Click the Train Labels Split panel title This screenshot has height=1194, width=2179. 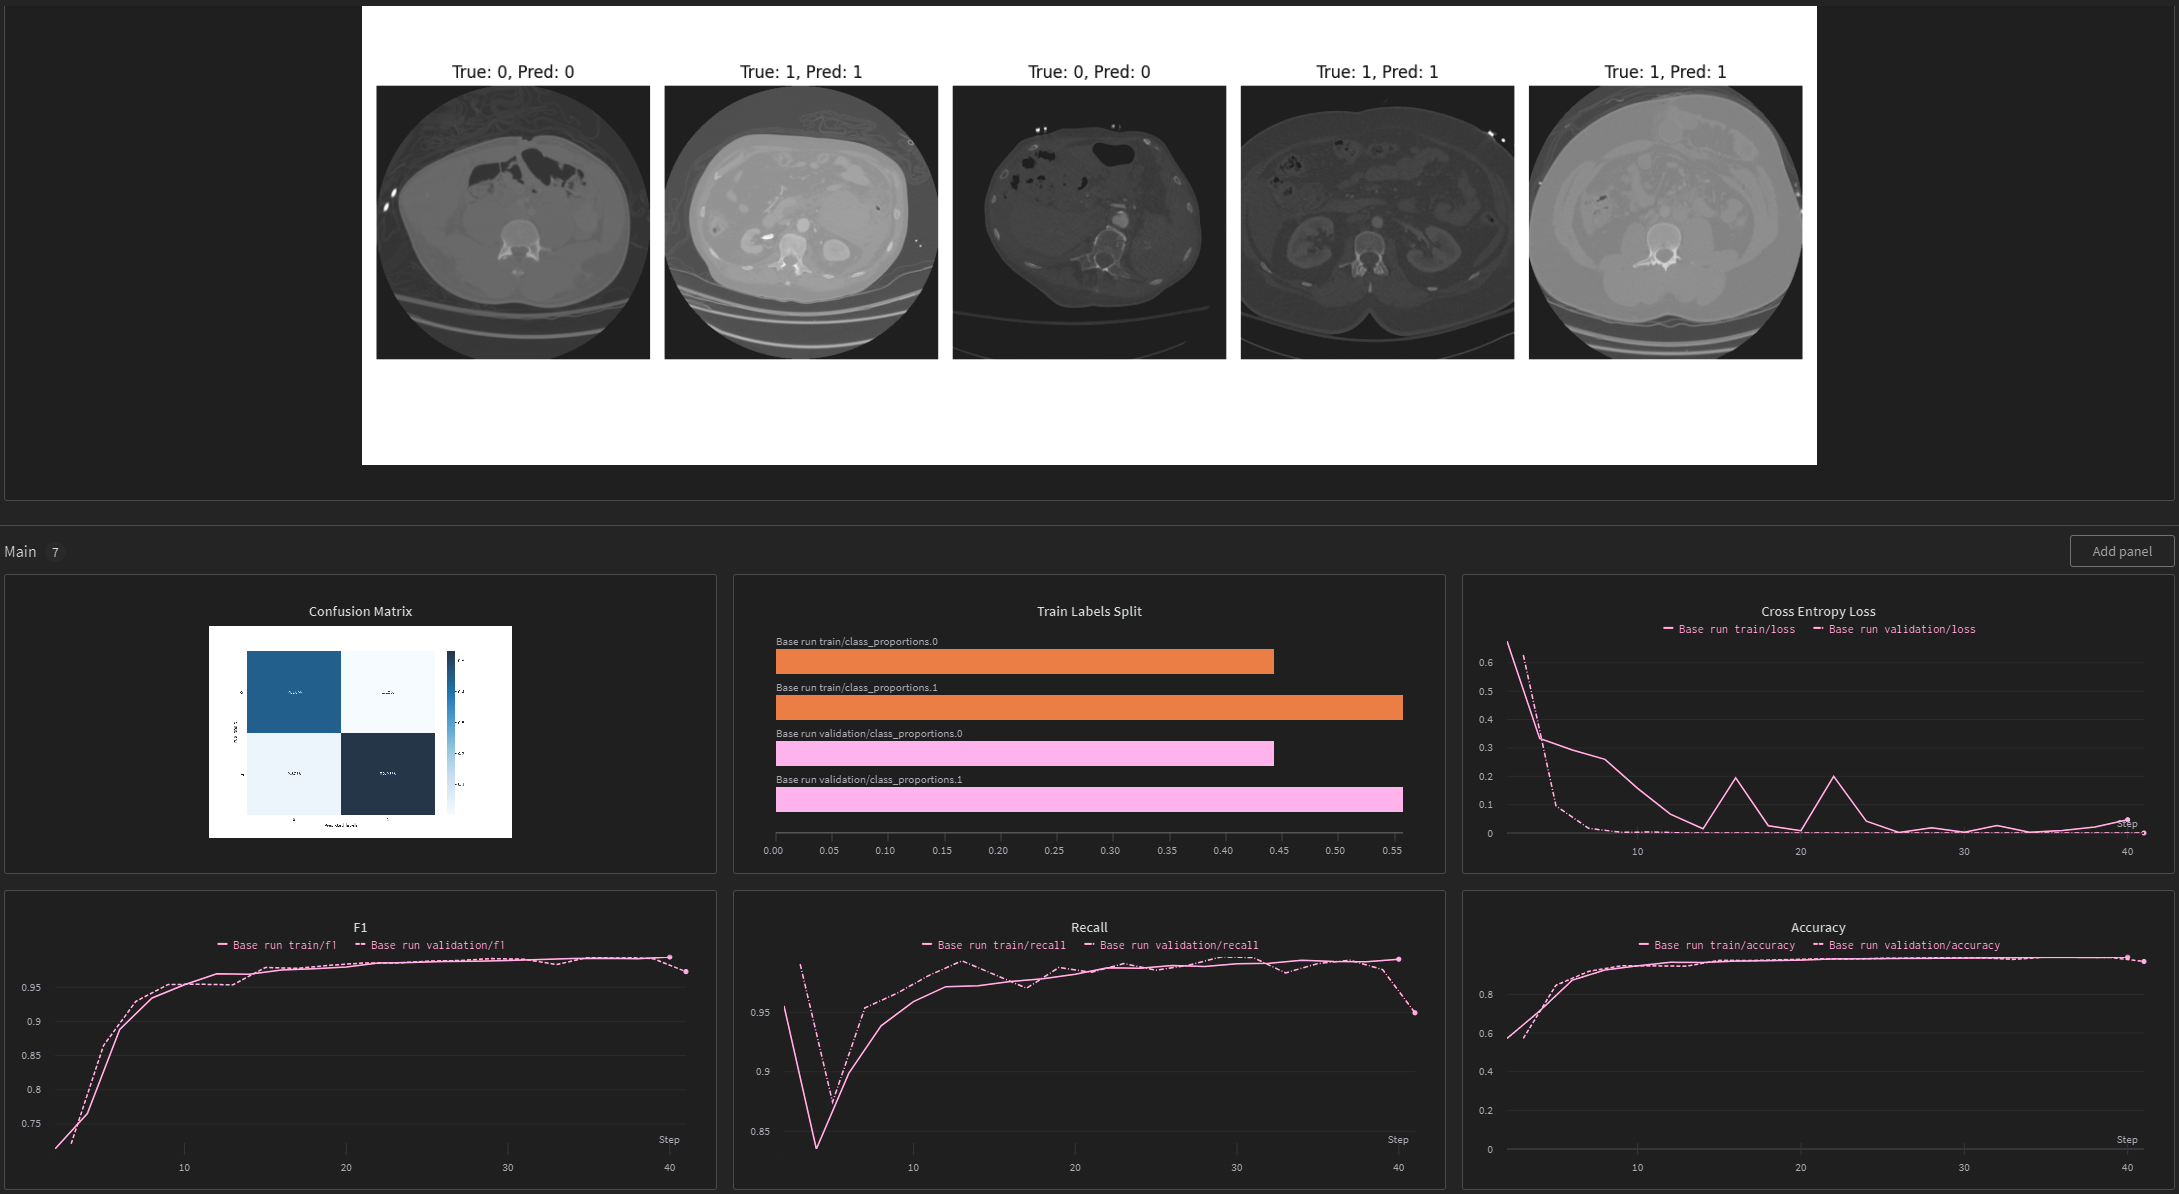tap(1089, 611)
